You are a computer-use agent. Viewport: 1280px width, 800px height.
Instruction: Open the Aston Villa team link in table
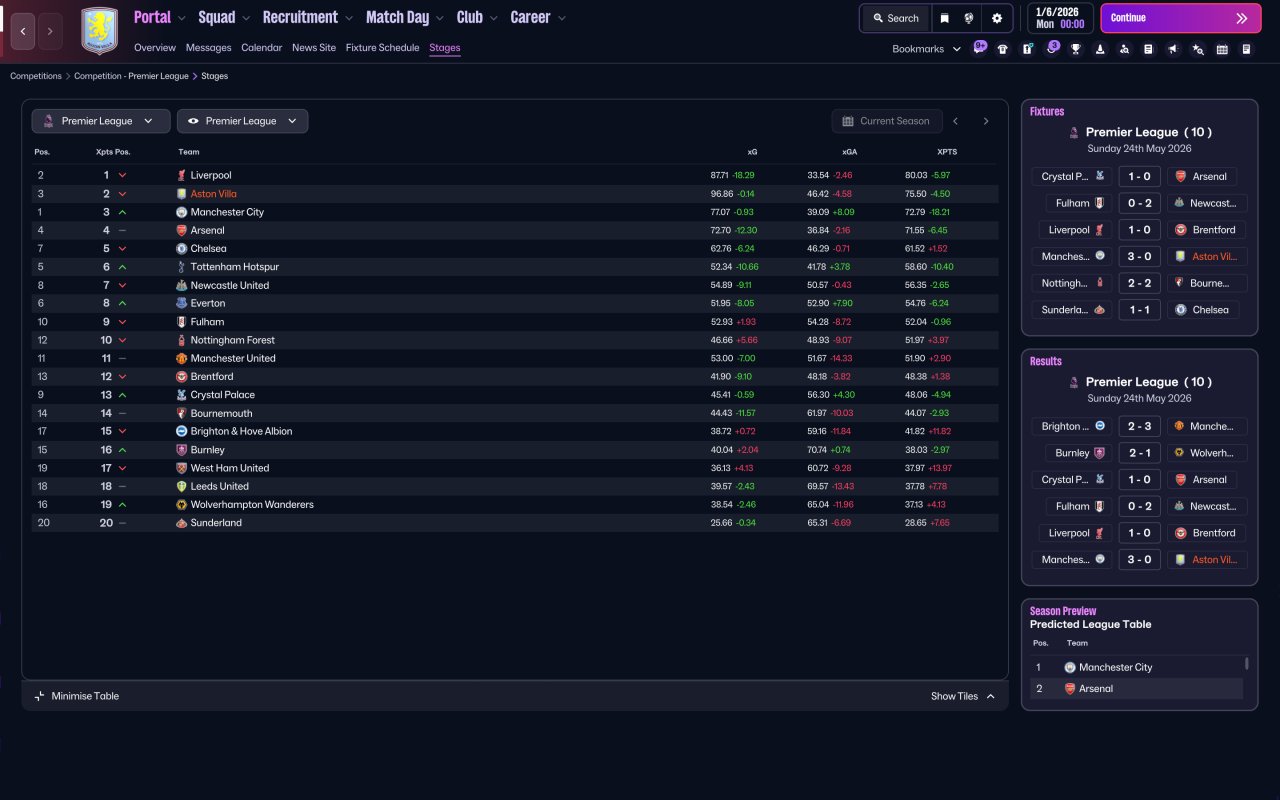[x=214, y=194]
